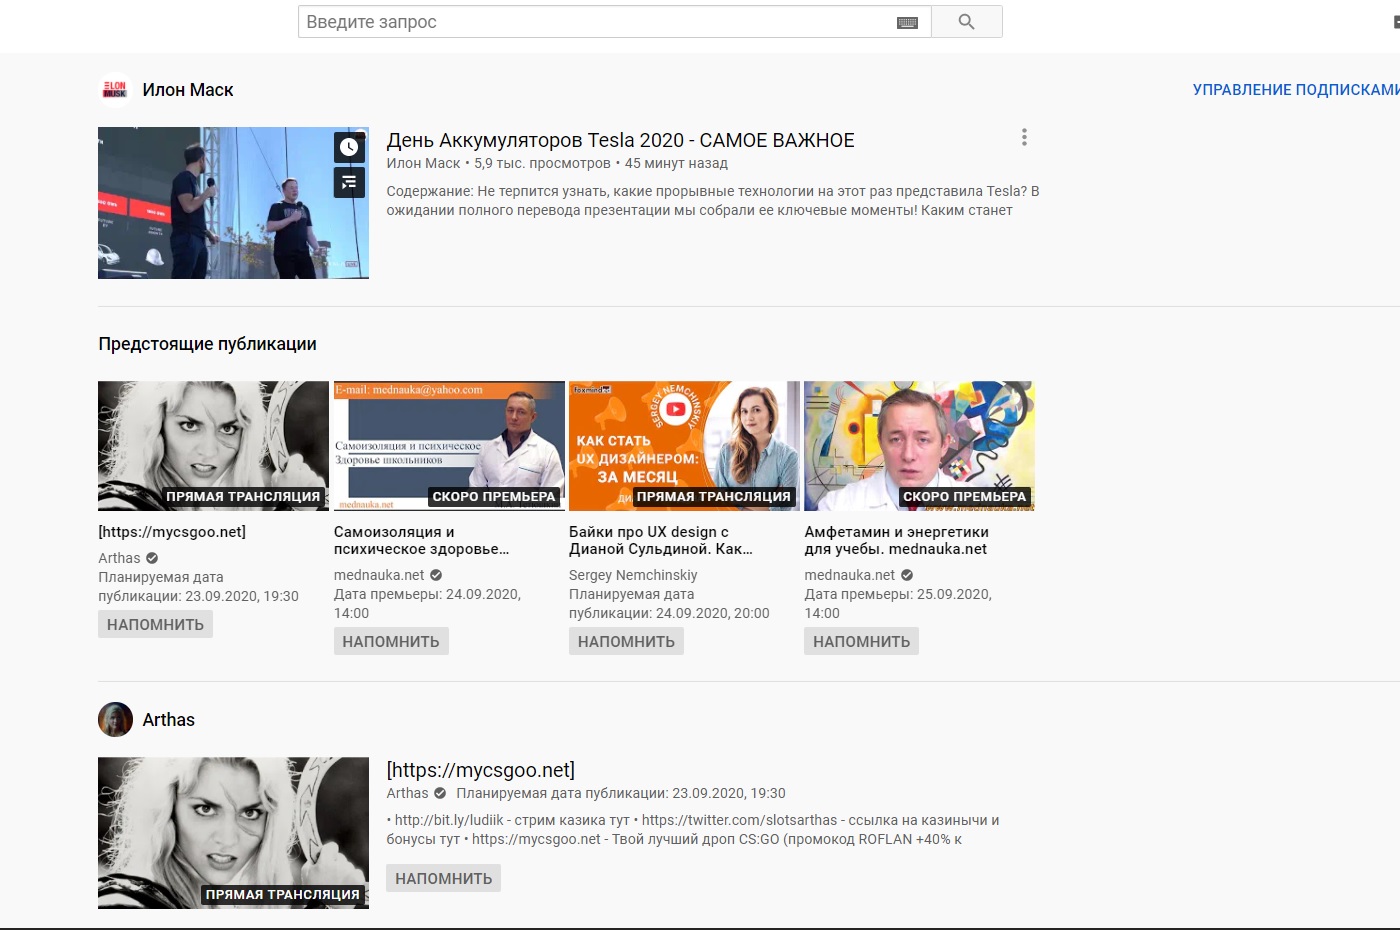The width and height of the screenshot is (1400, 930).
Task: Click the Tesla Battery Day video thumbnail
Action: click(220, 203)
